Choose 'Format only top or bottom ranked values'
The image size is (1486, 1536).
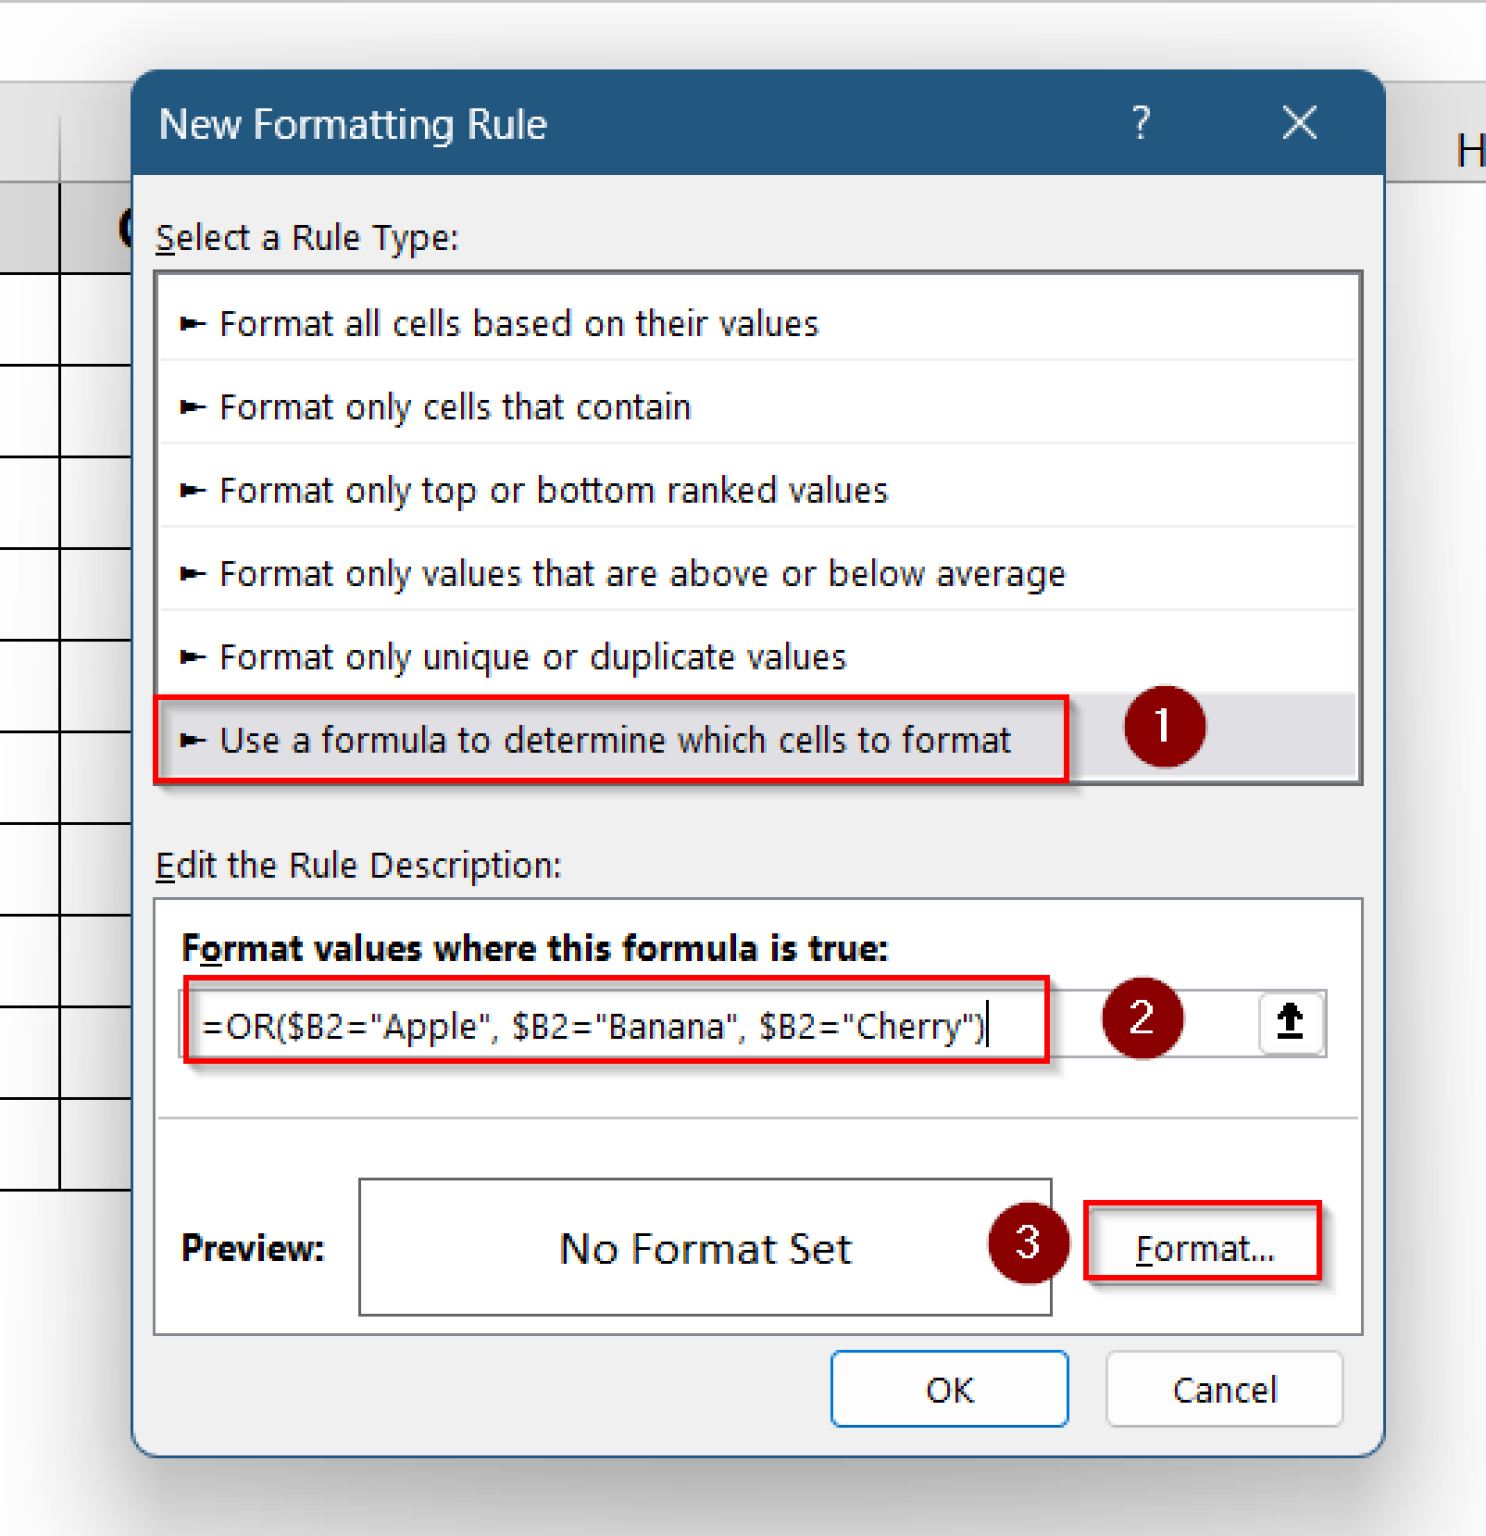pos(553,491)
